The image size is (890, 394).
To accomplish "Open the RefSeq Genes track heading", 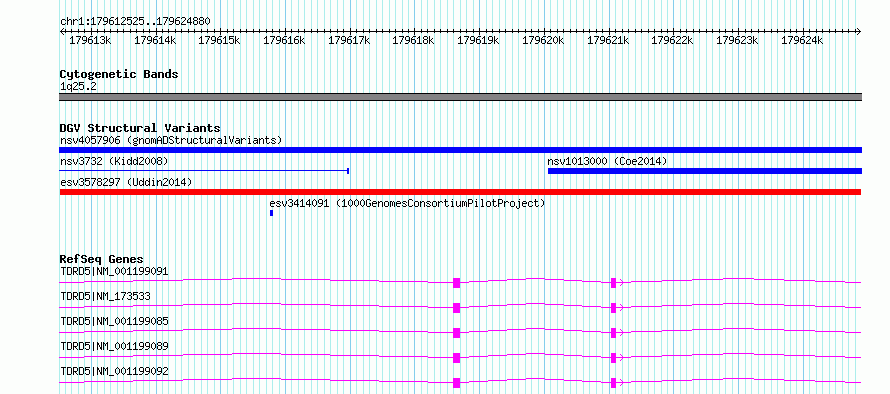I will (101, 259).
